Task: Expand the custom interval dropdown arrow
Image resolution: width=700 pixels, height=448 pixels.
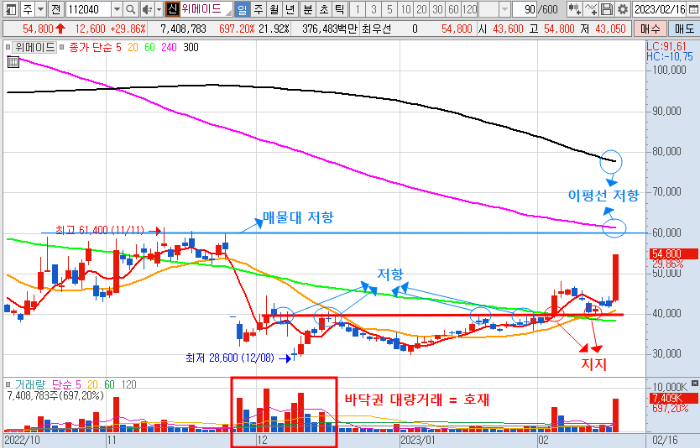Action: 504,9
